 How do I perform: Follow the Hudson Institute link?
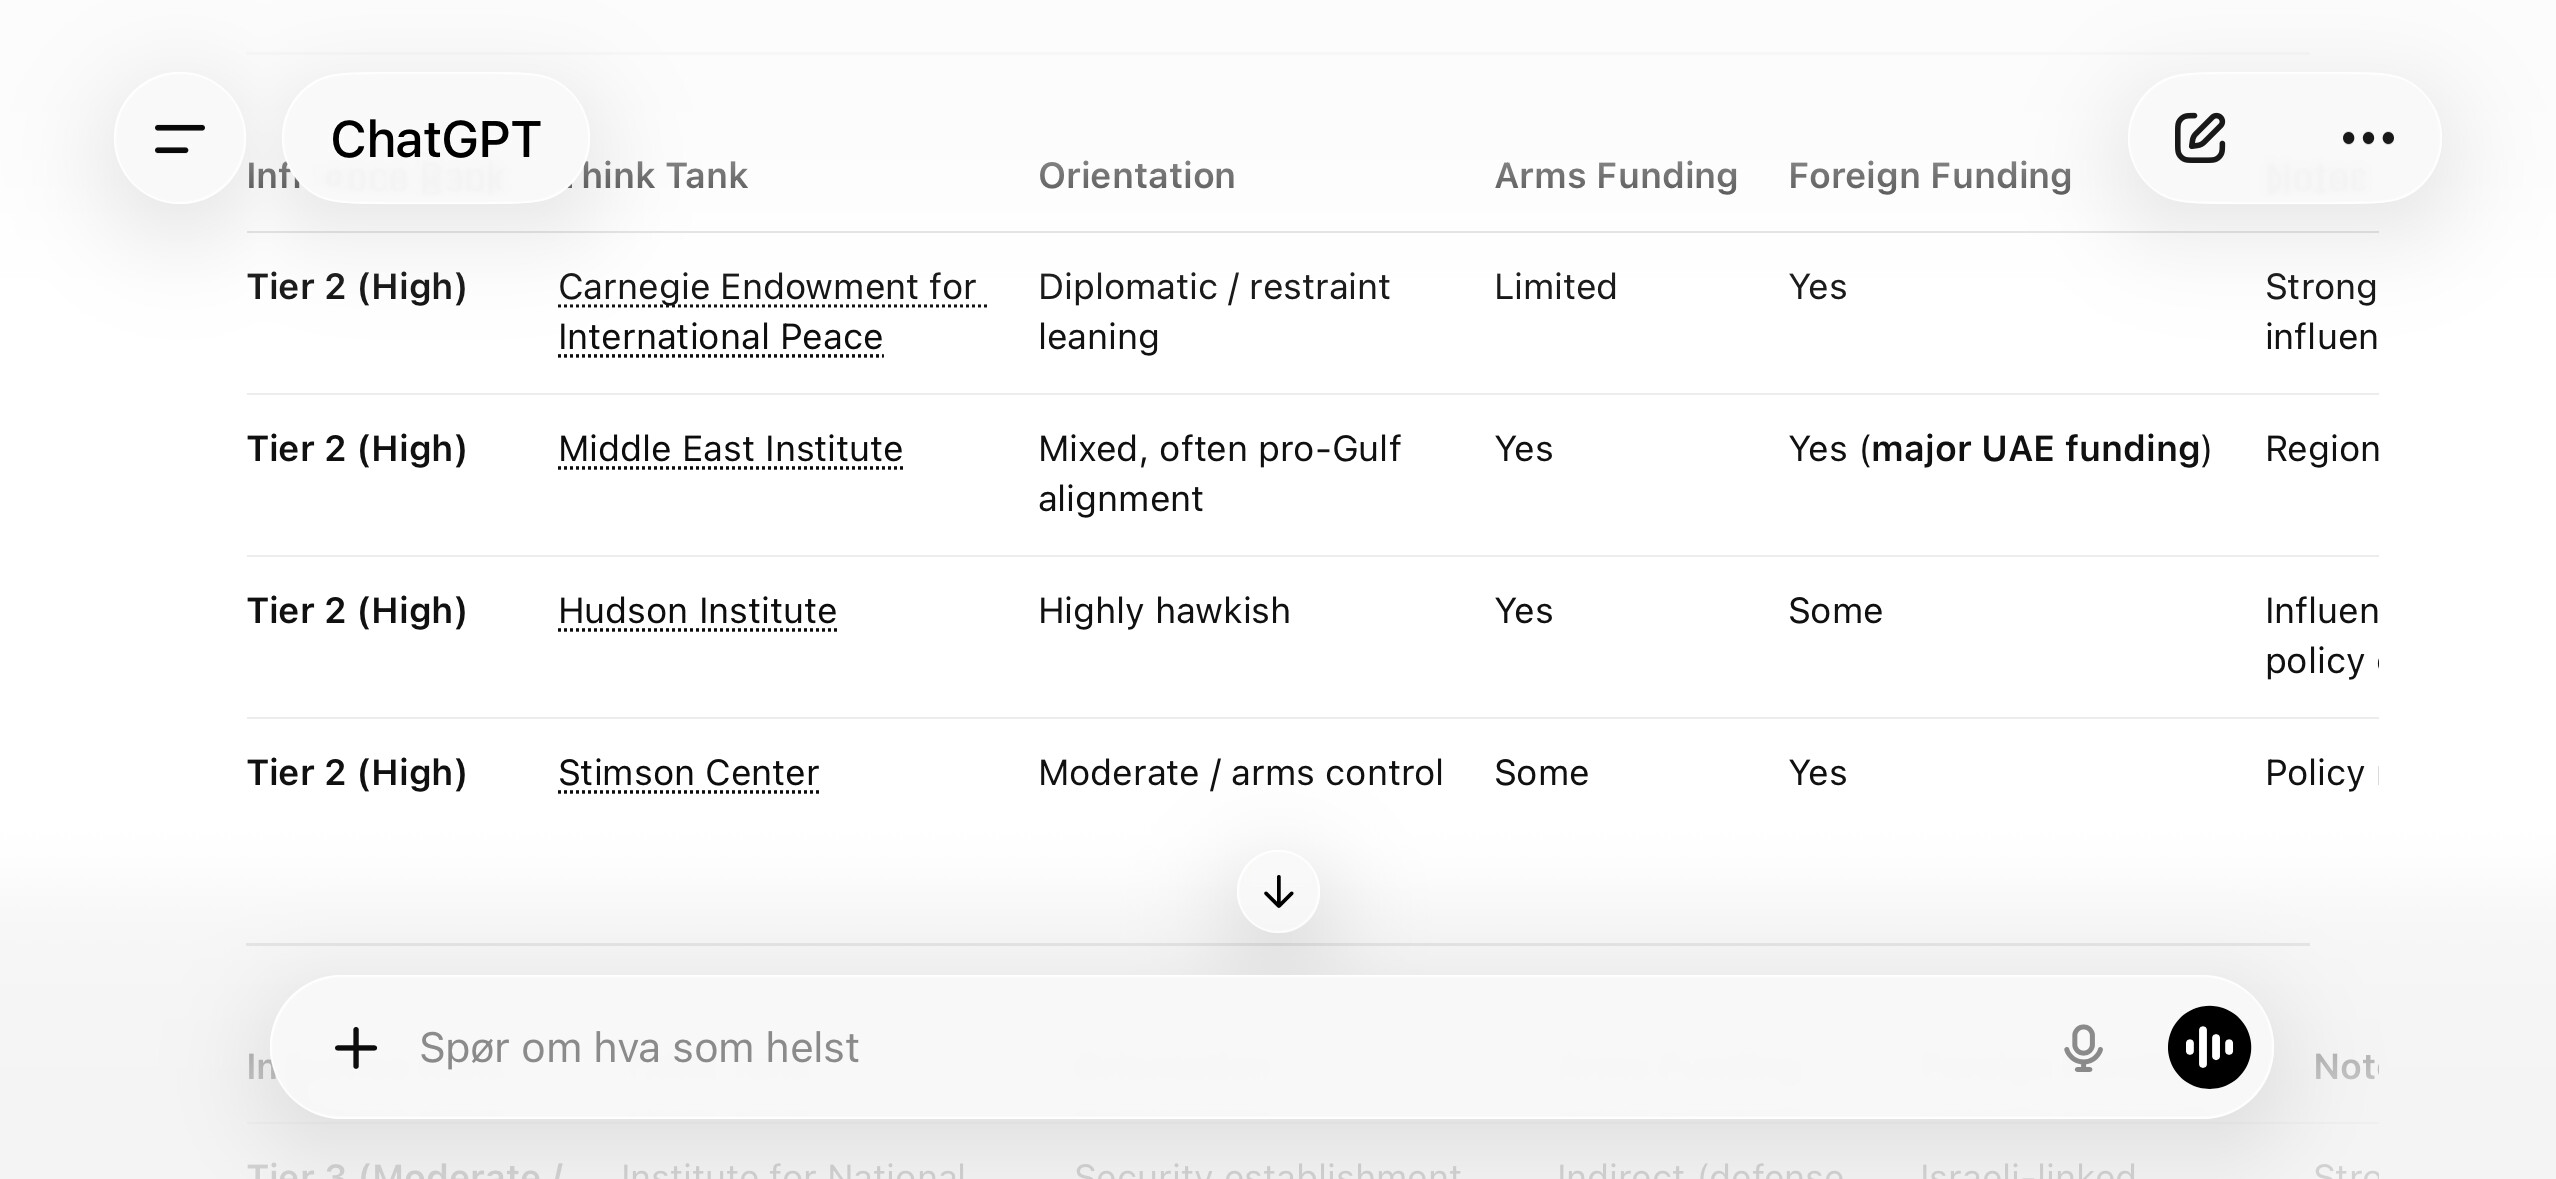[697, 611]
